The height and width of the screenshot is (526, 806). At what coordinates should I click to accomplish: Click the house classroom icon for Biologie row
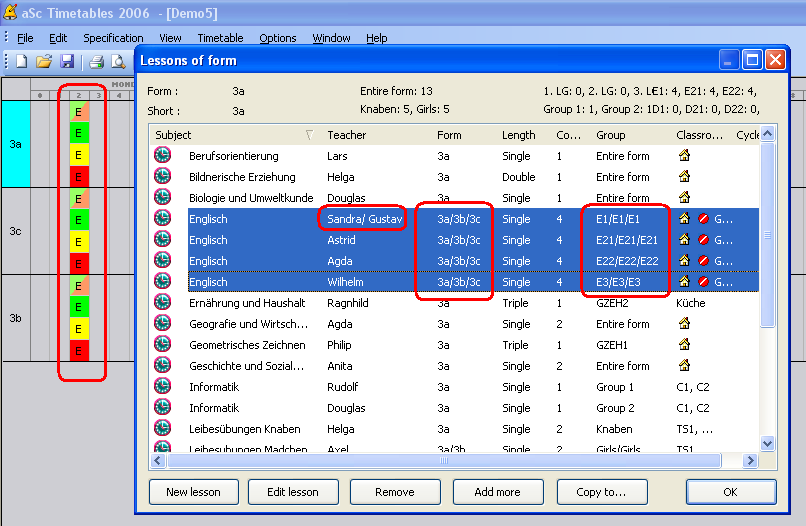pyautogui.click(x=684, y=198)
